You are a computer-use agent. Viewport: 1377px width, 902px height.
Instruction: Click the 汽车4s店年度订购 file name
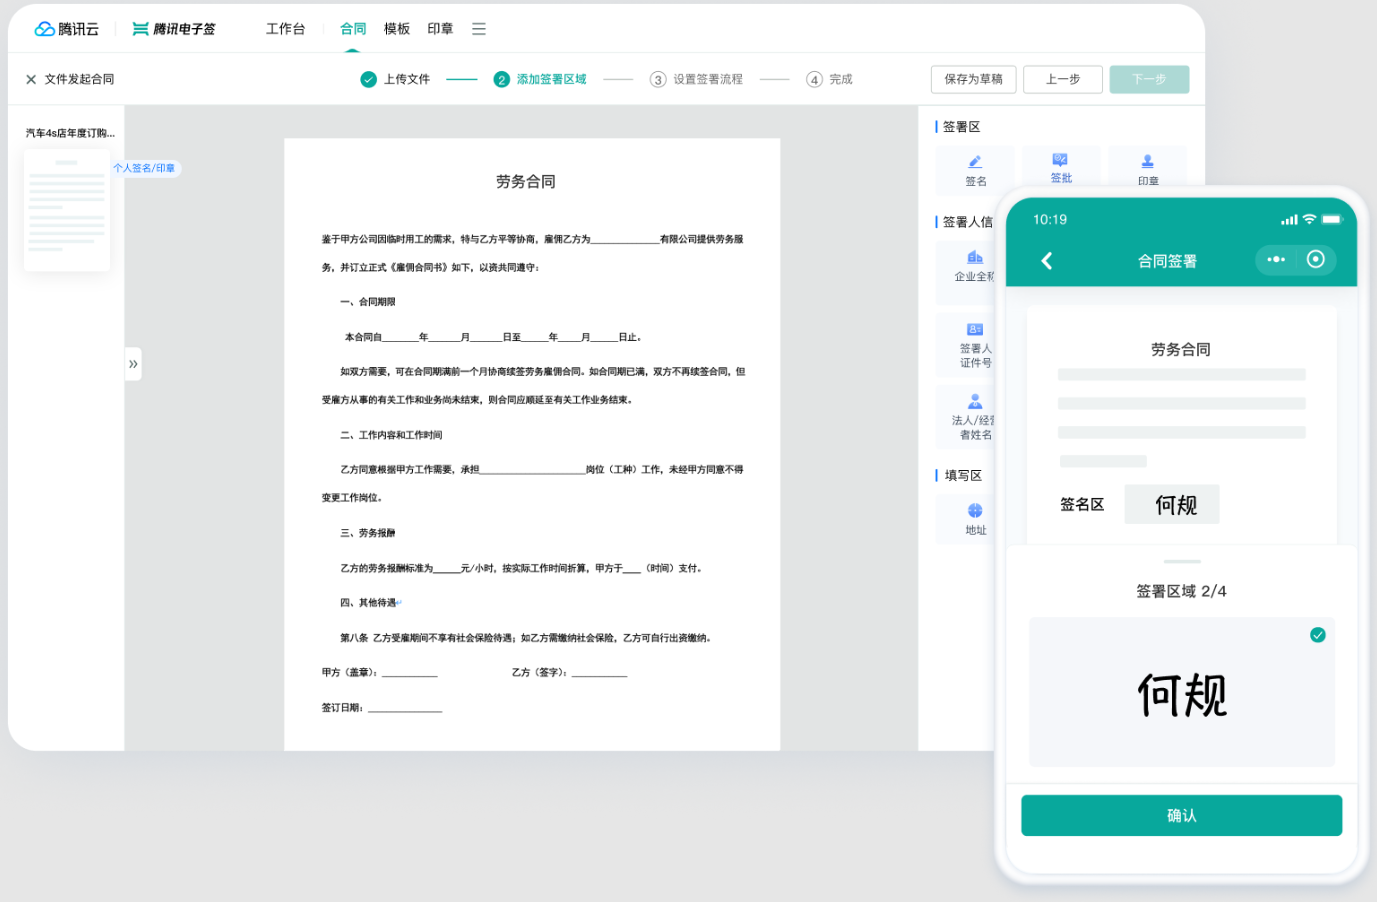click(x=70, y=133)
